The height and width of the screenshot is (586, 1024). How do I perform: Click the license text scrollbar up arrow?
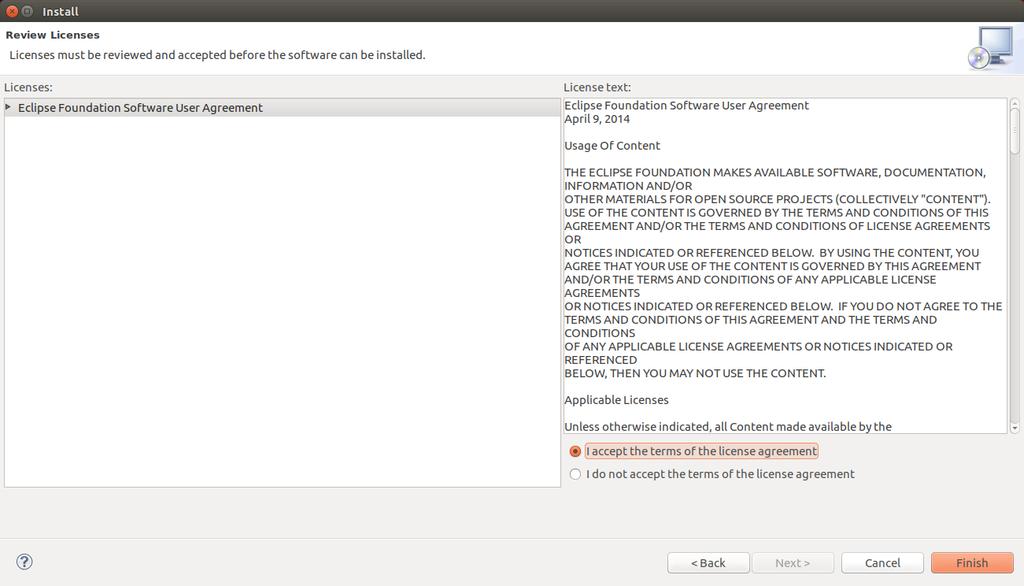[x=1014, y=103]
